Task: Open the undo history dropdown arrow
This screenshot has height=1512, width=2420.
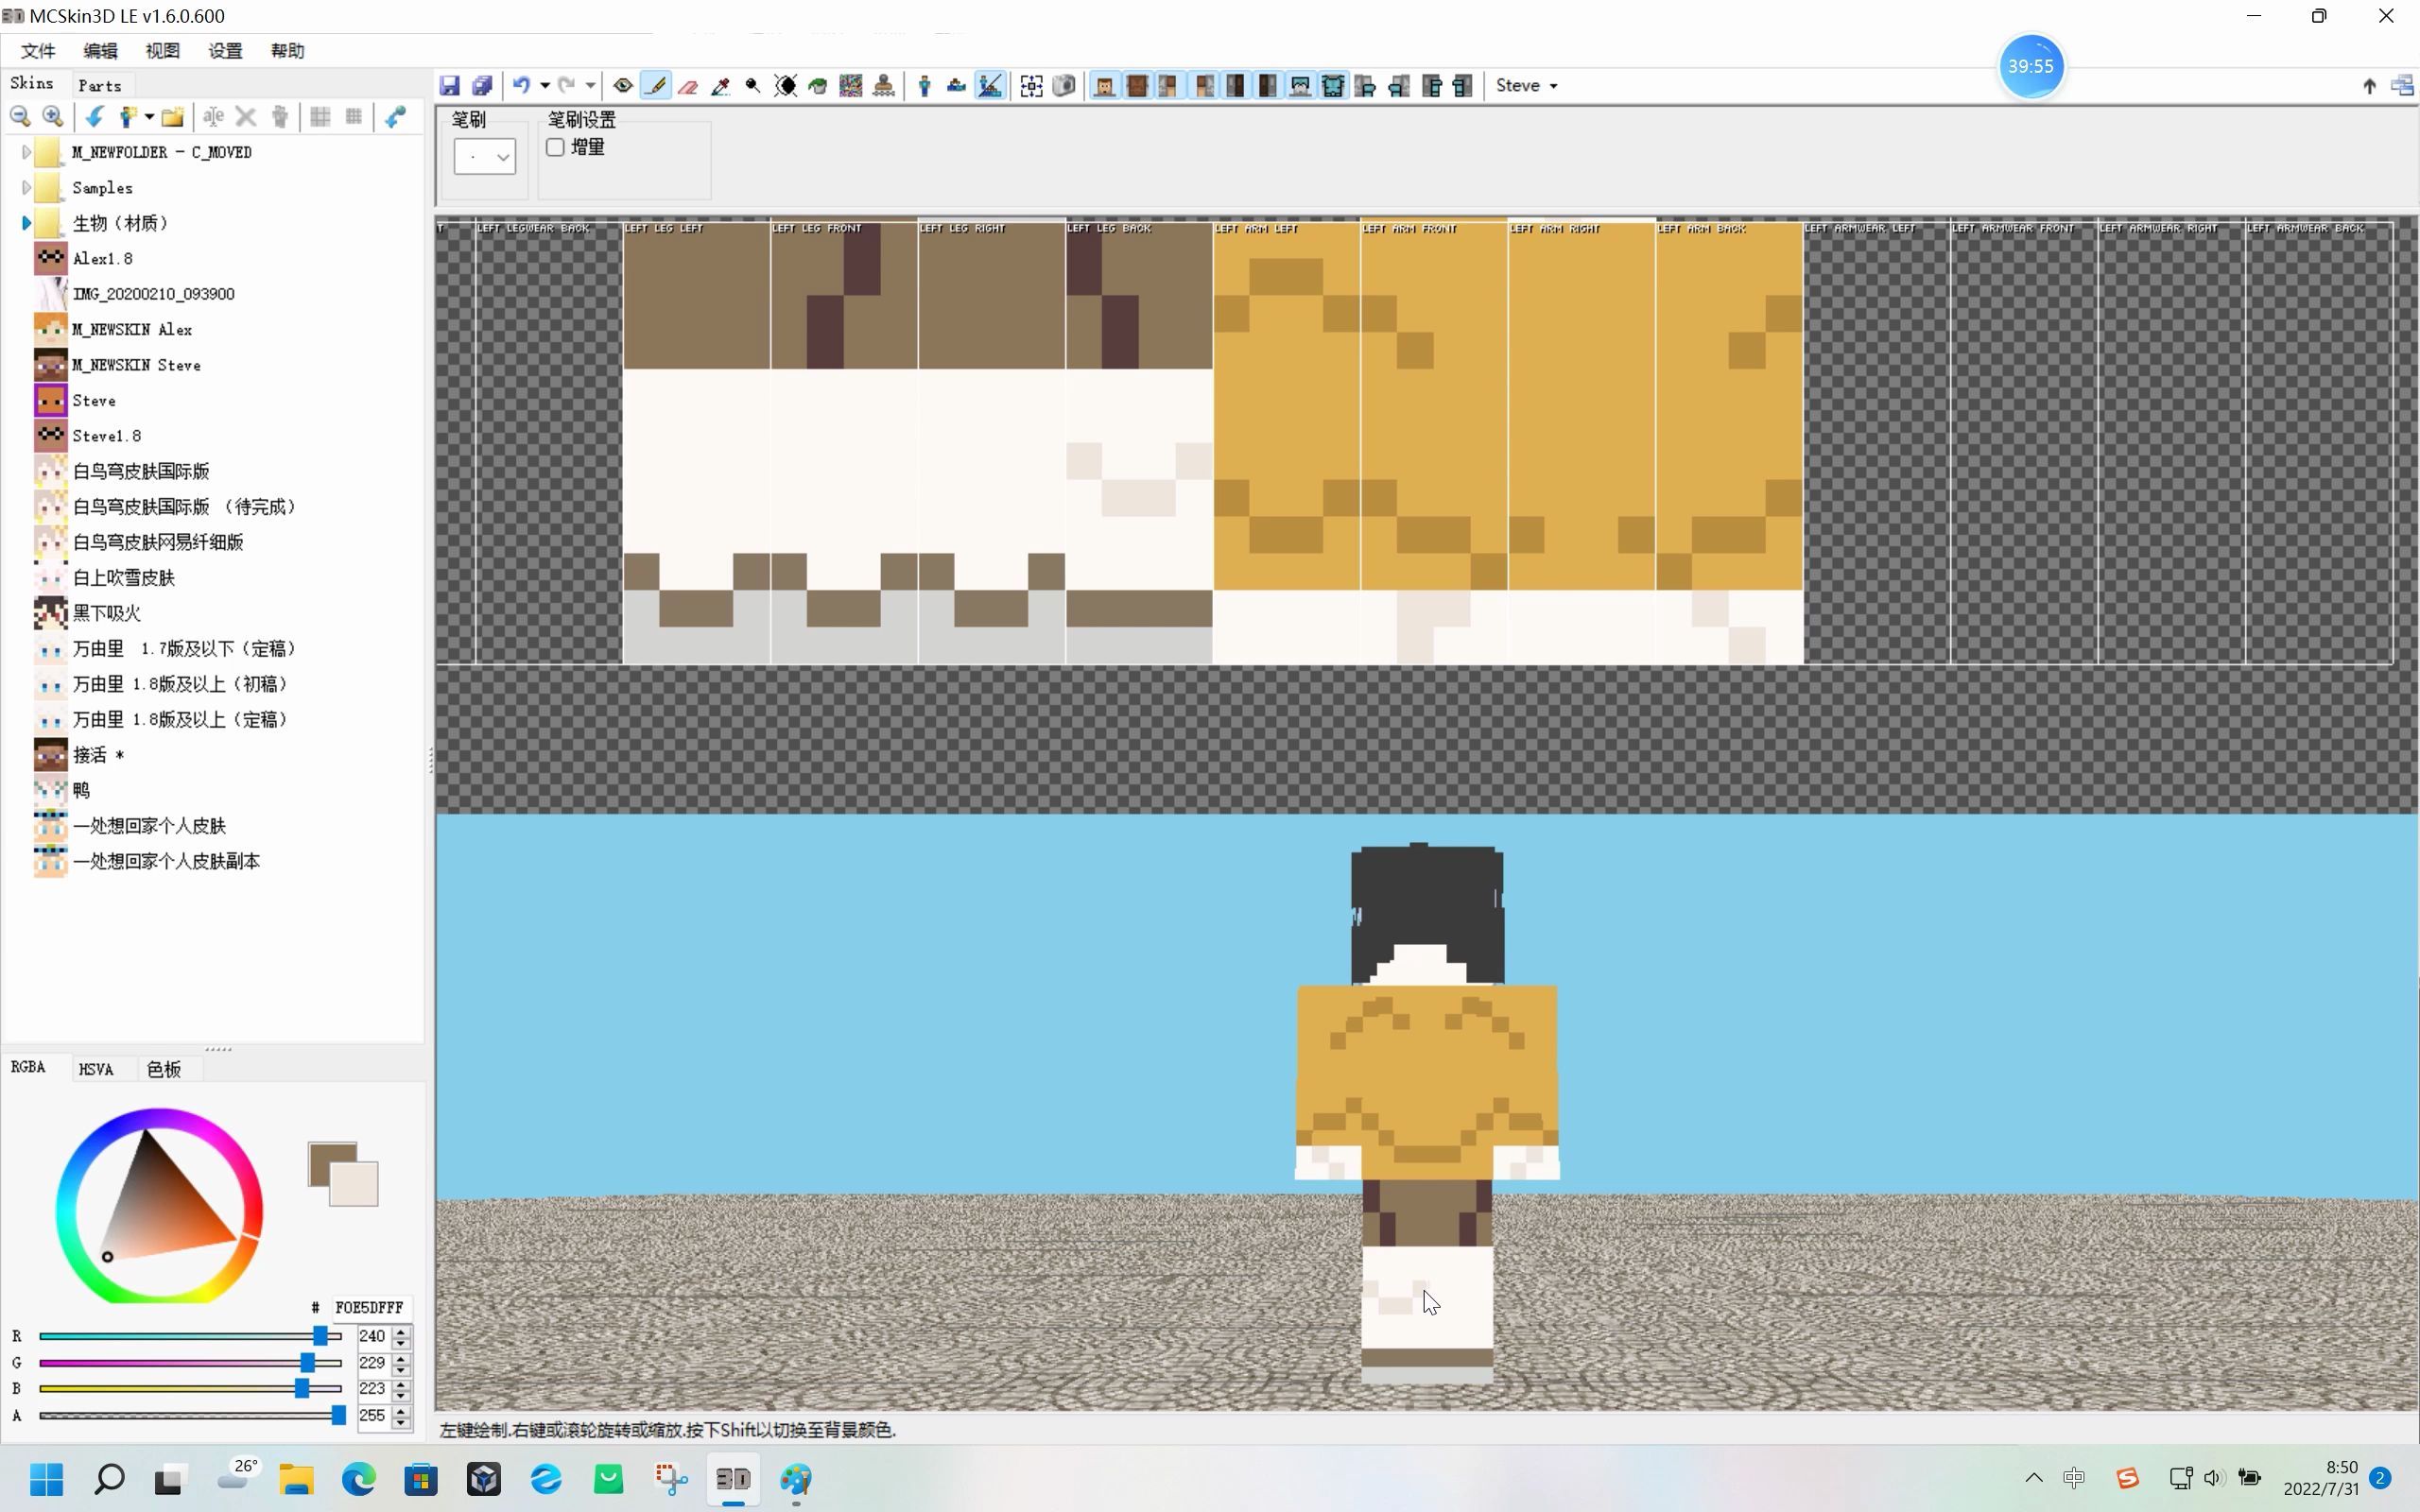Action: pos(545,86)
